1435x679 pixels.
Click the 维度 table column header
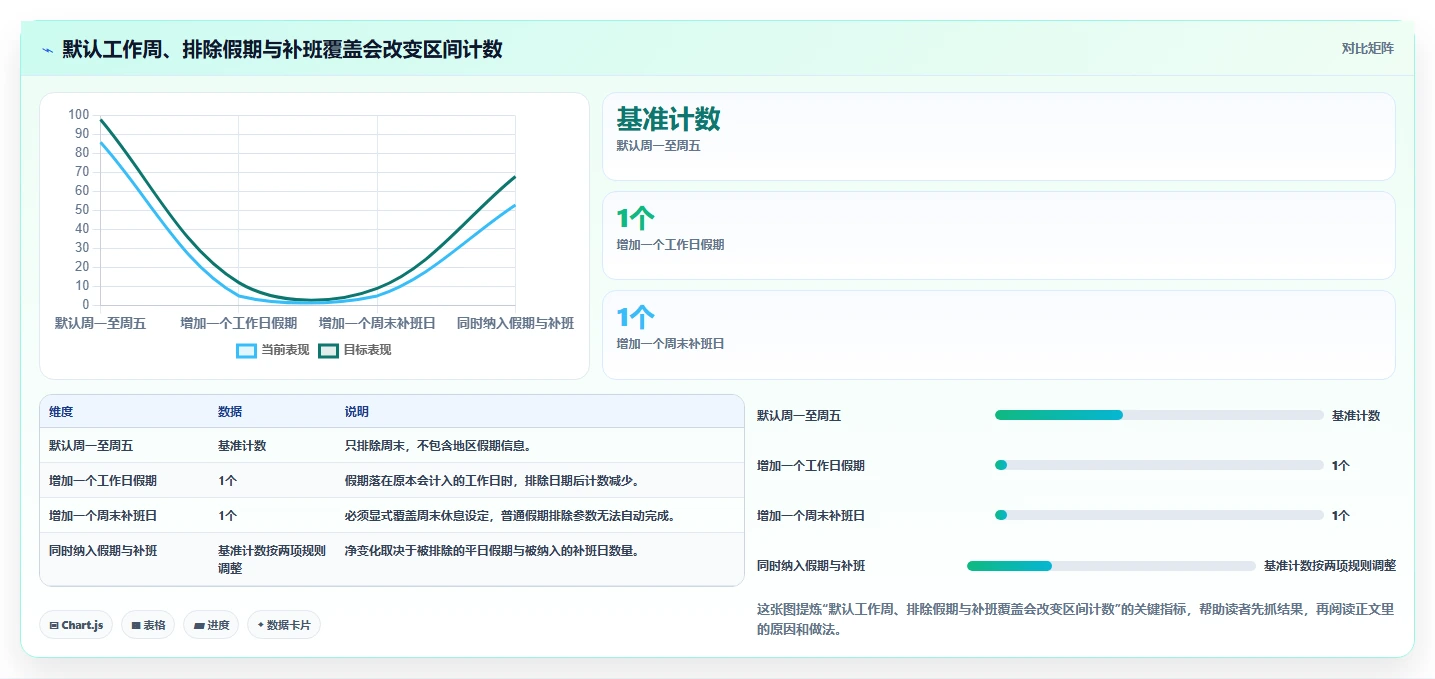[61, 412]
